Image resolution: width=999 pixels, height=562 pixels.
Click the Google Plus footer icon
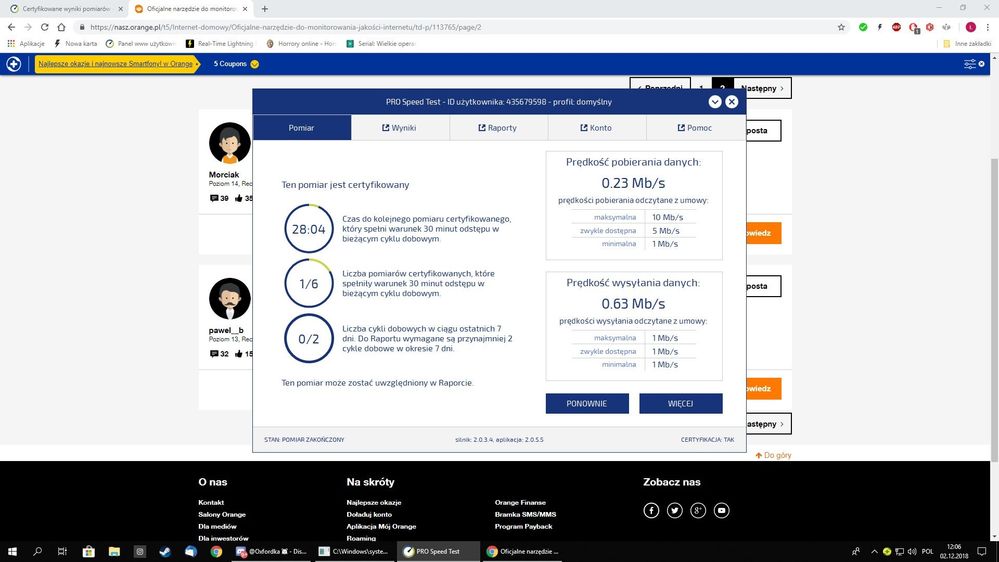pyautogui.click(x=698, y=510)
